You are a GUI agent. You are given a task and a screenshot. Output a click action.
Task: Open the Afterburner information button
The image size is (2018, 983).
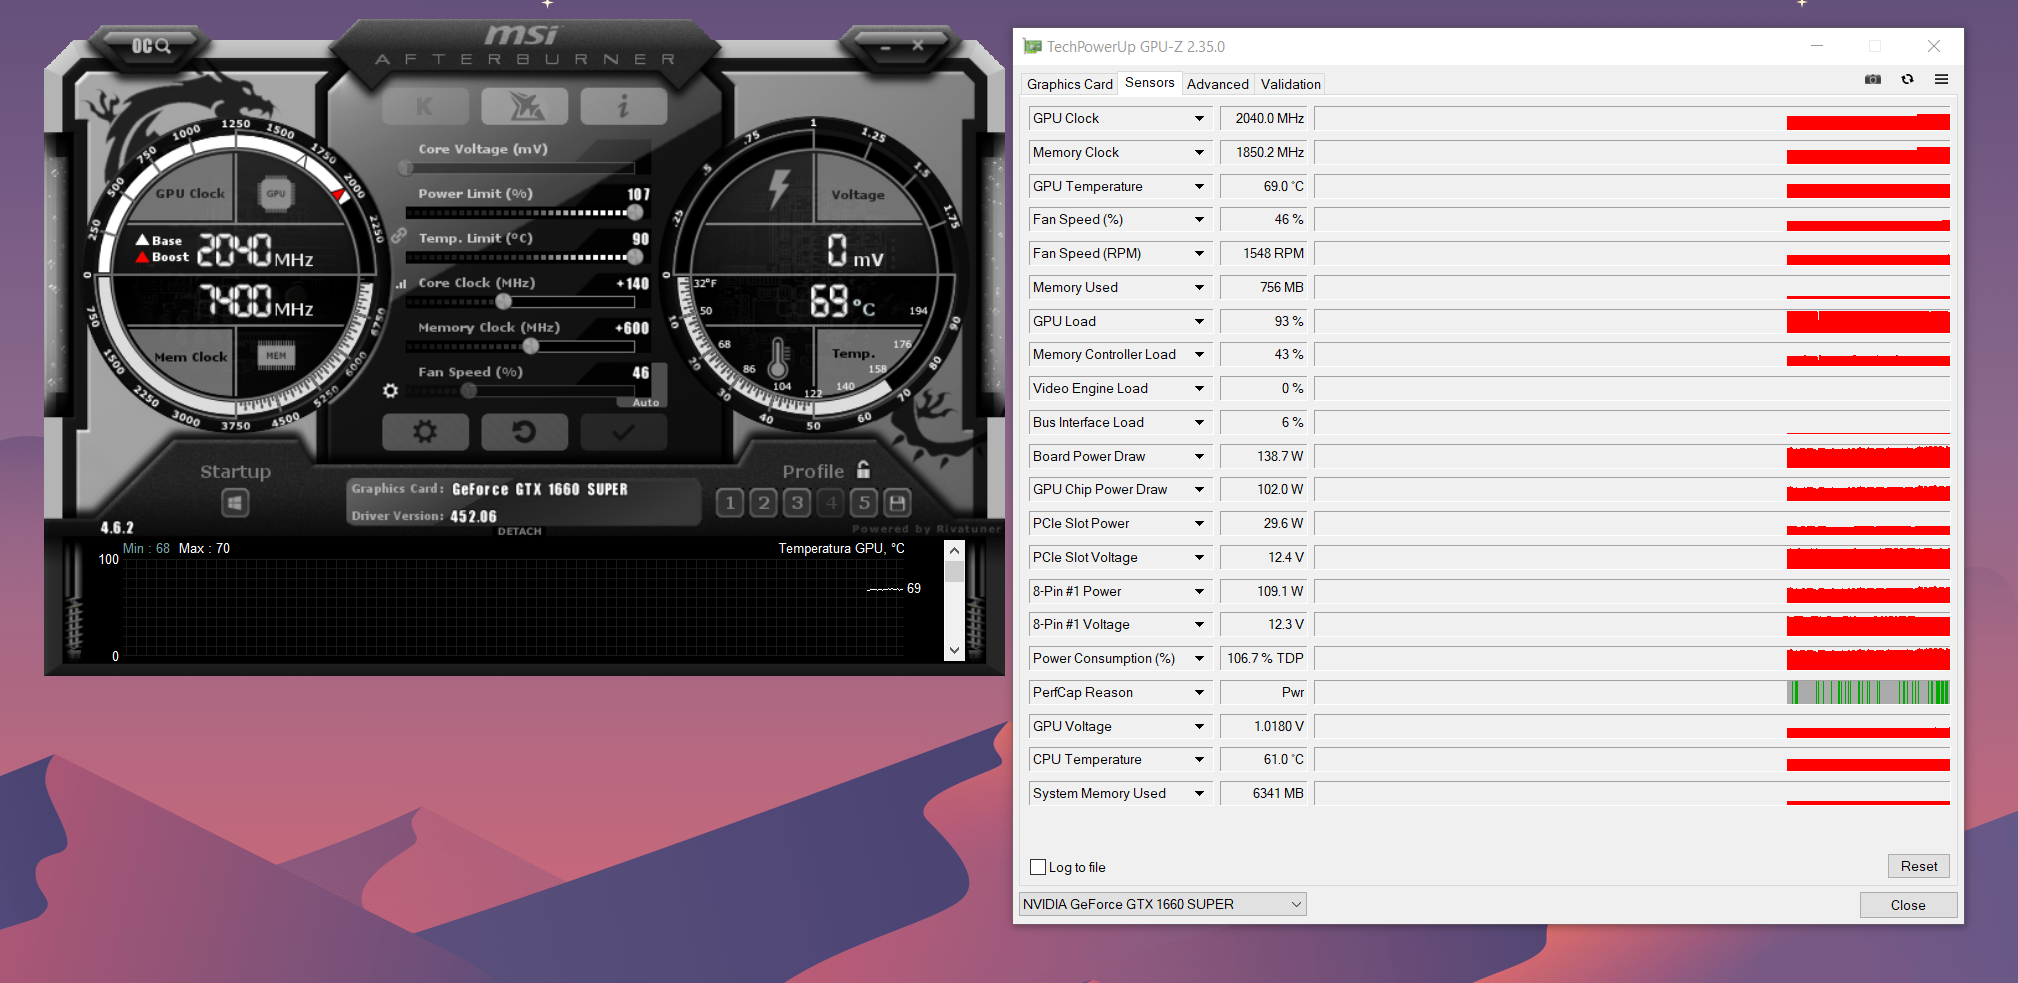click(623, 106)
